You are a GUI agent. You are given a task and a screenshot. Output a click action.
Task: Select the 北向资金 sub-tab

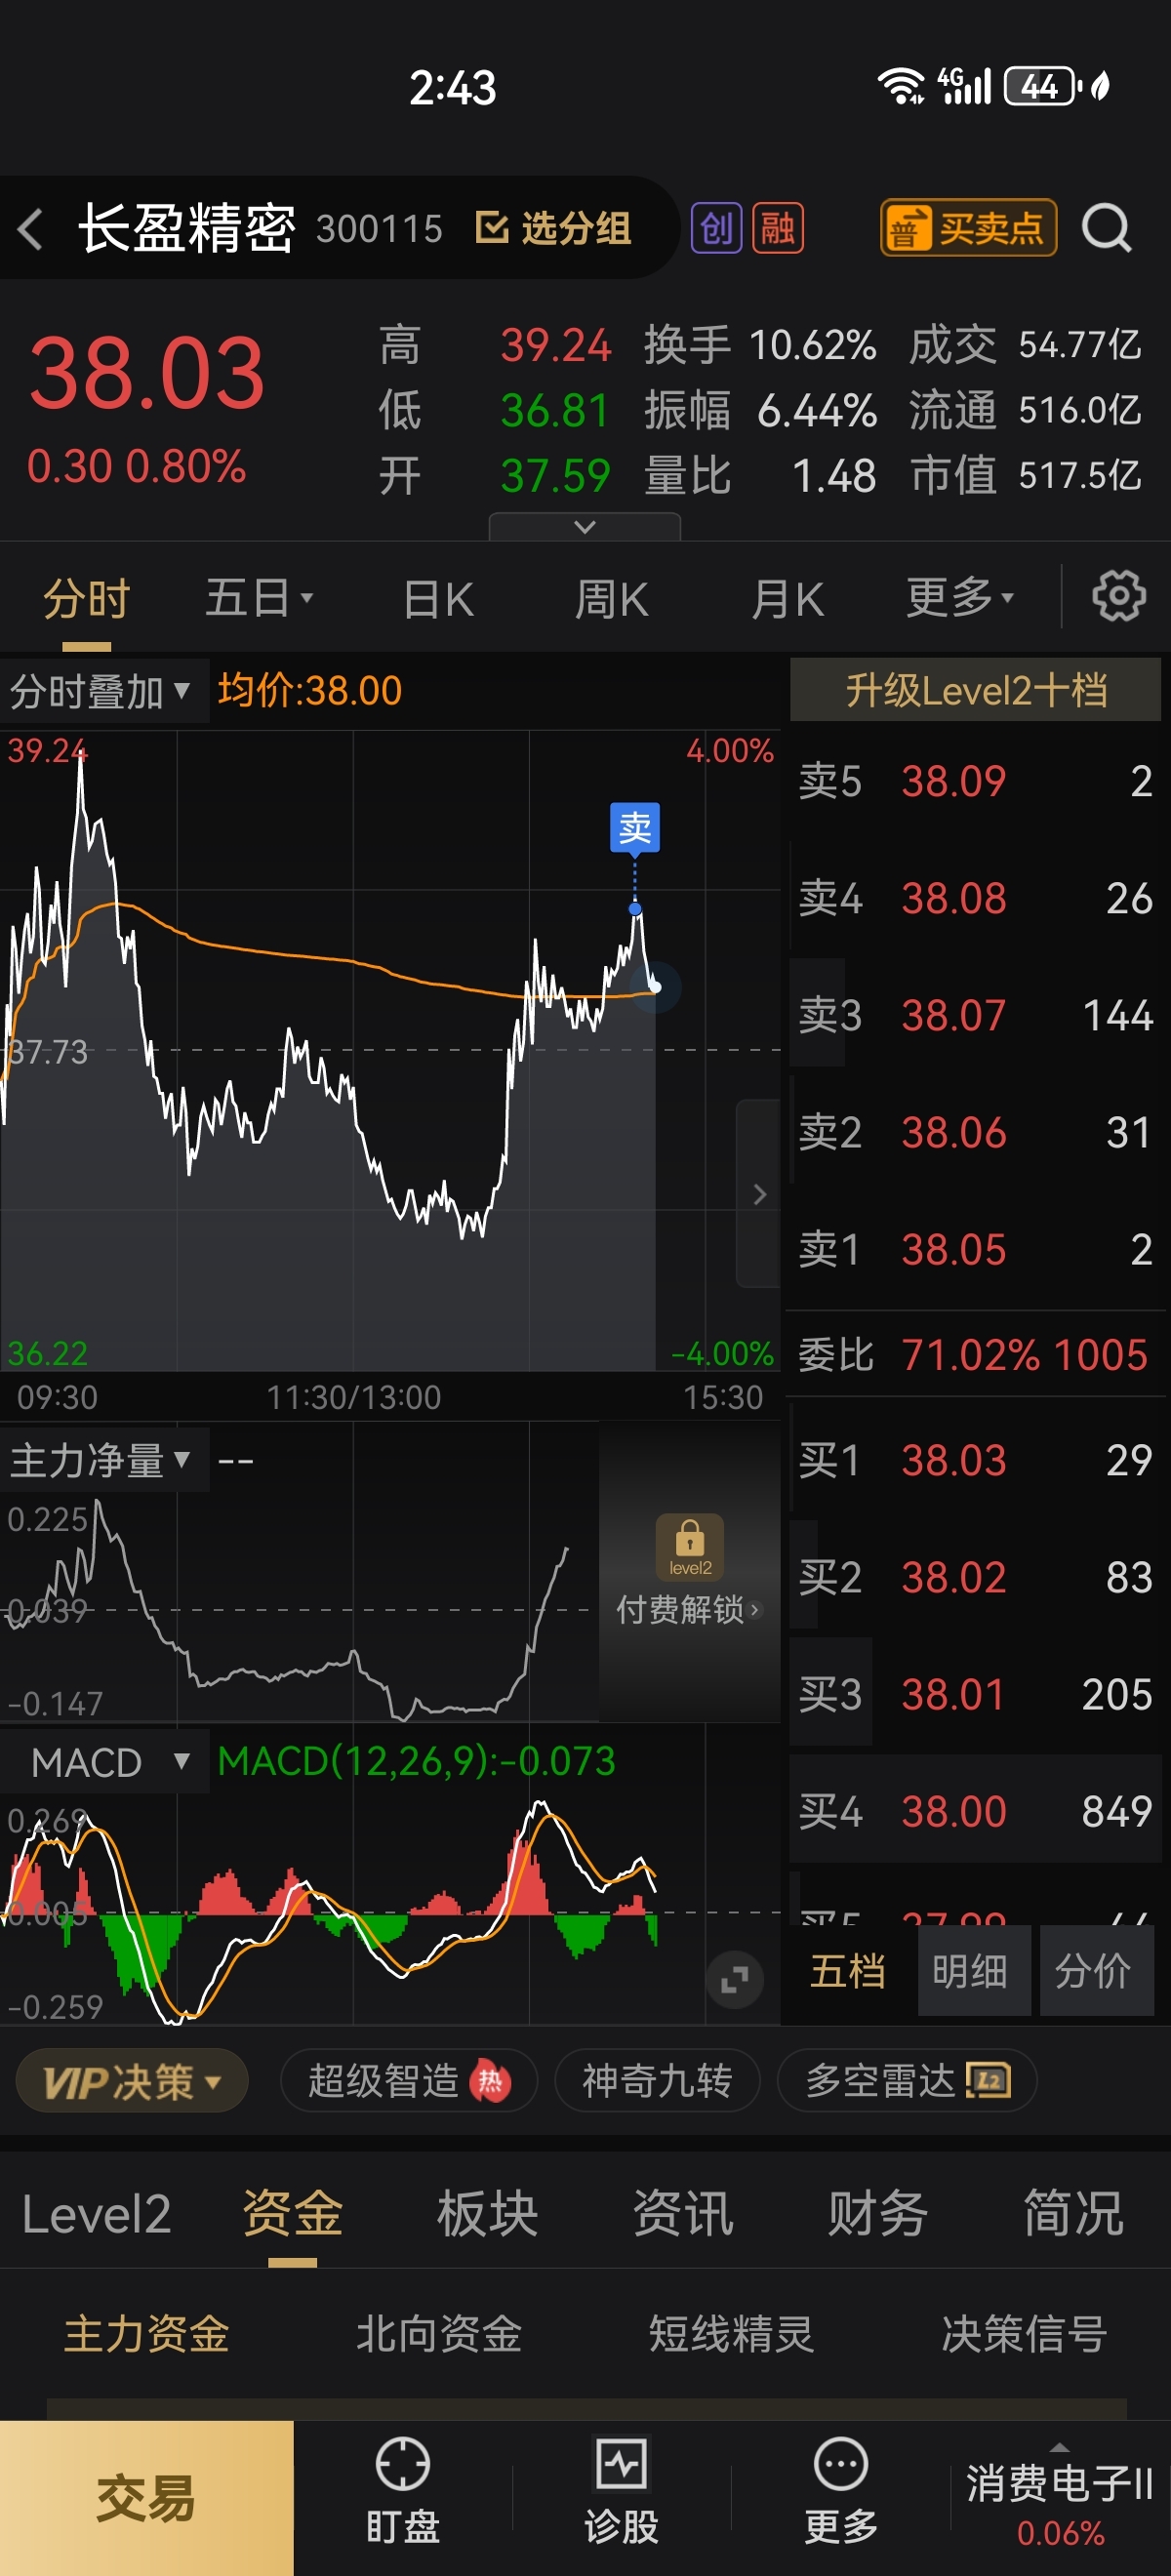click(x=439, y=2334)
